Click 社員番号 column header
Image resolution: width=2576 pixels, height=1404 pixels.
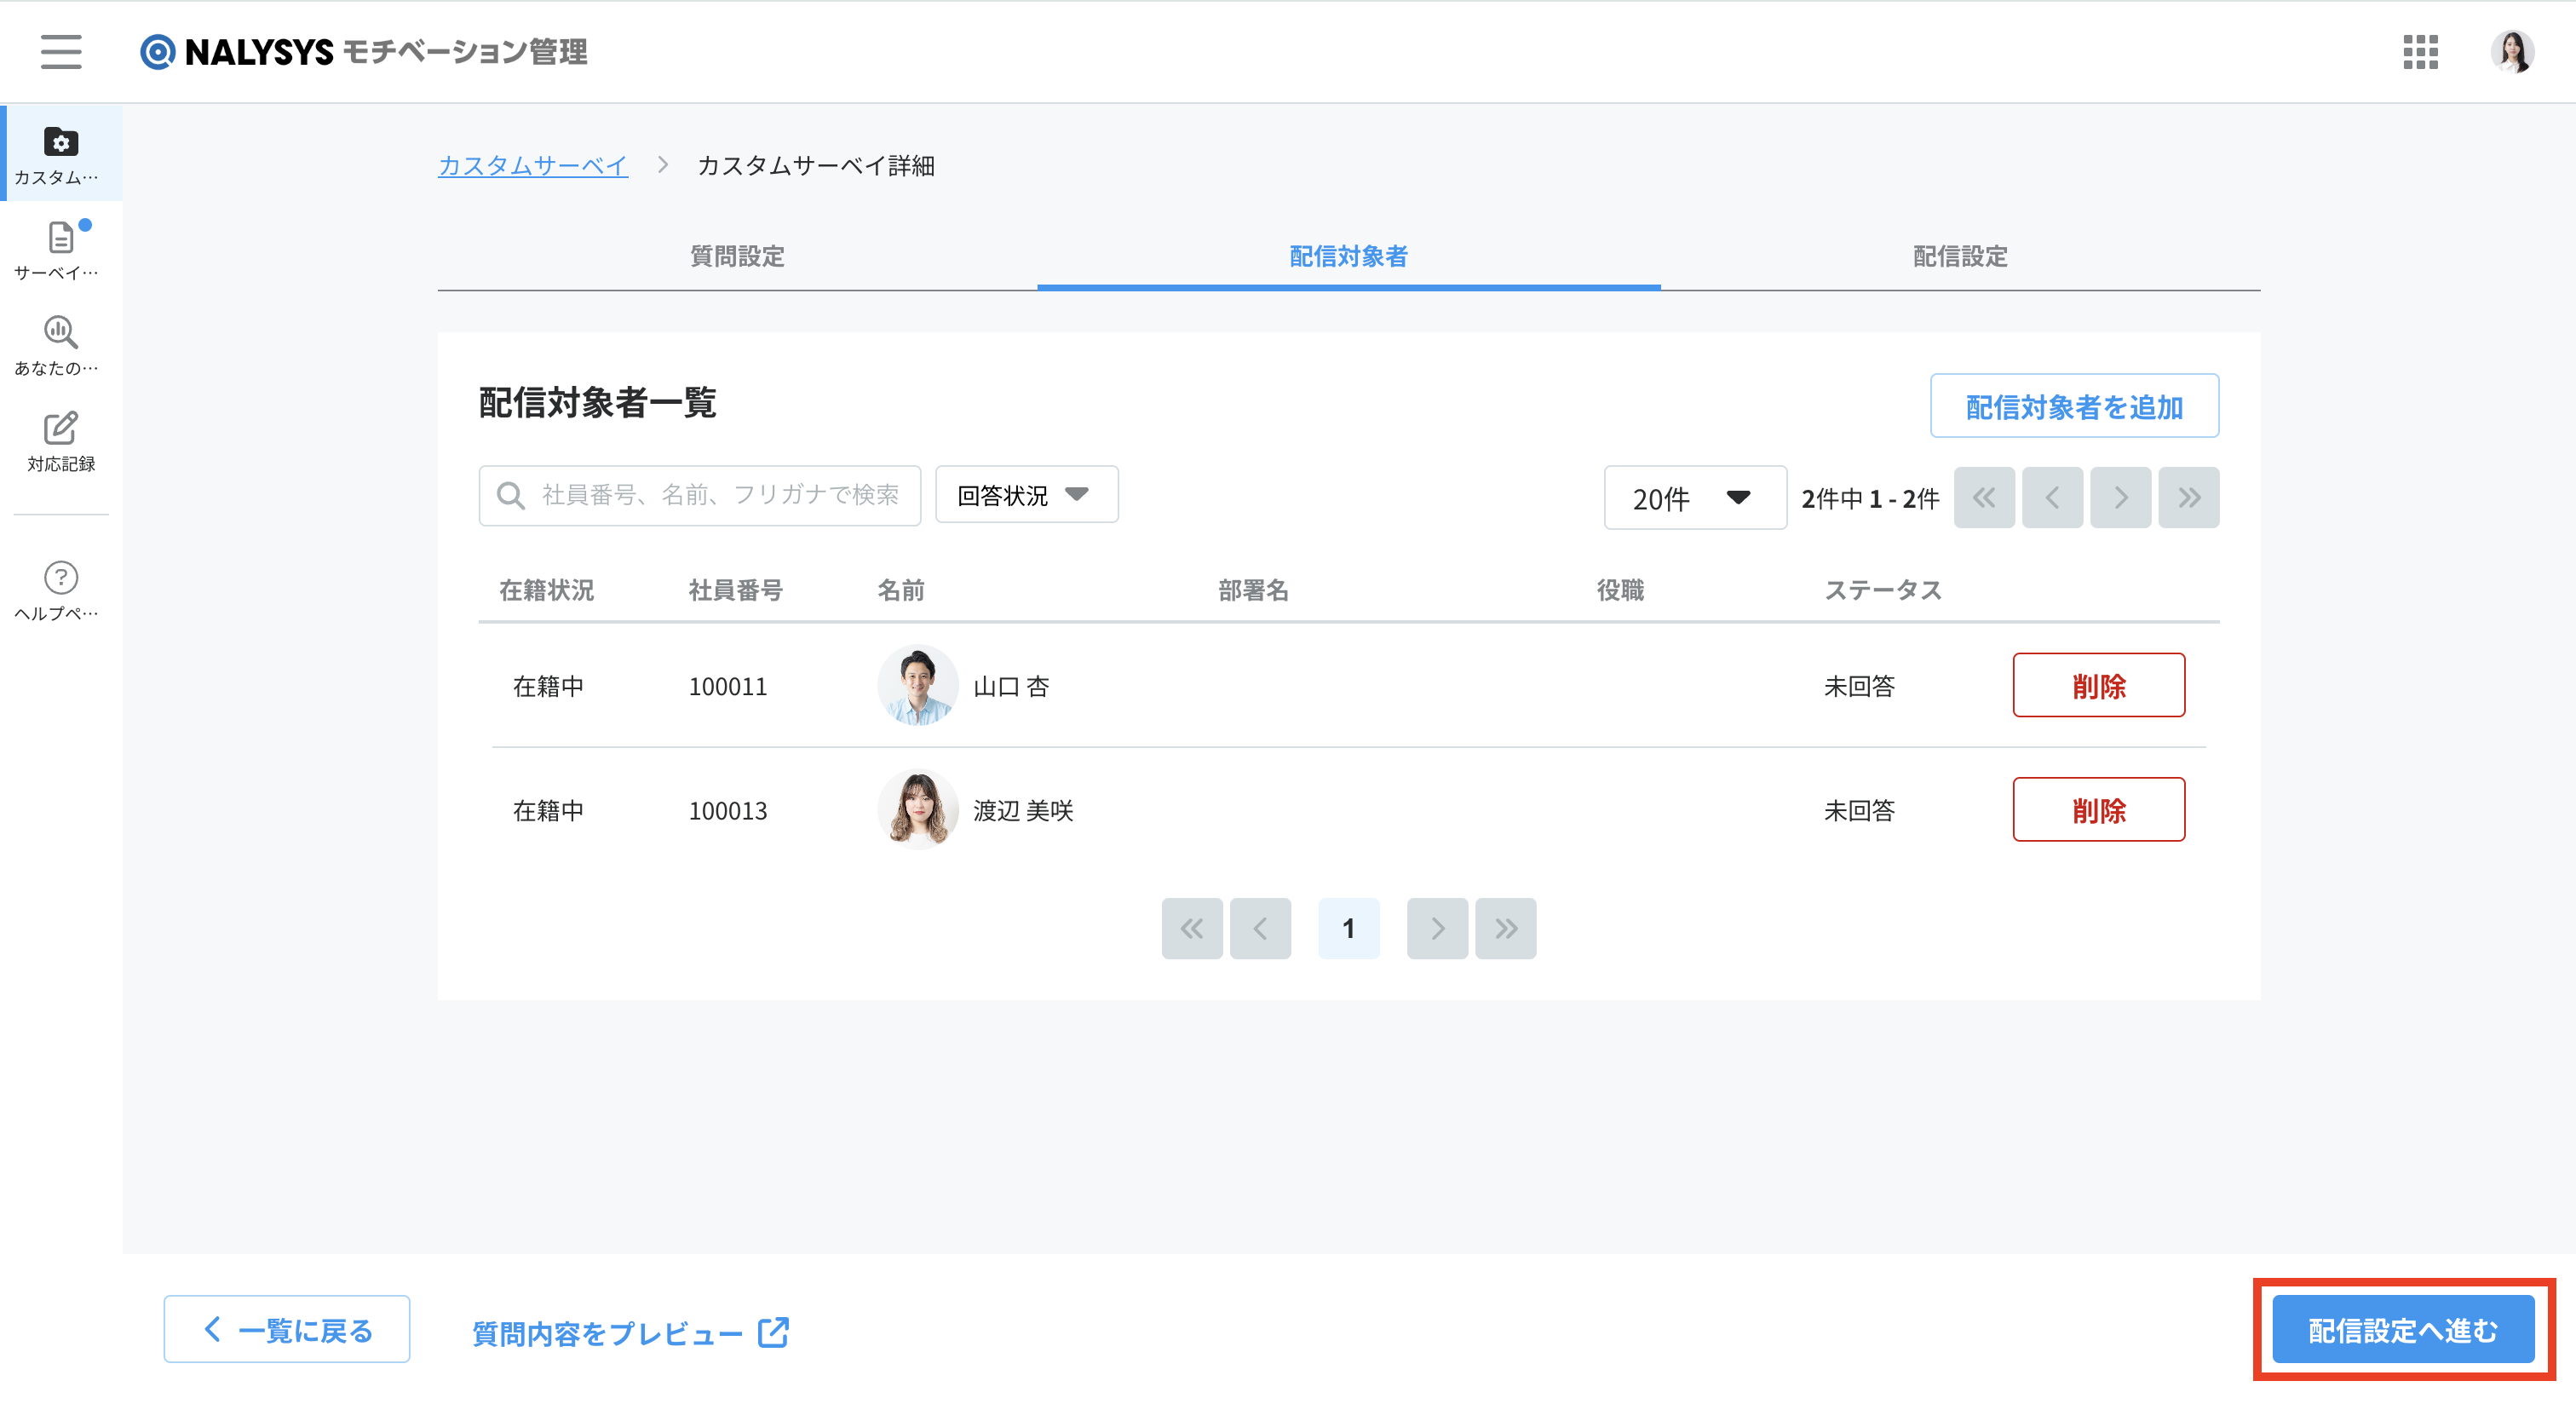tap(736, 590)
